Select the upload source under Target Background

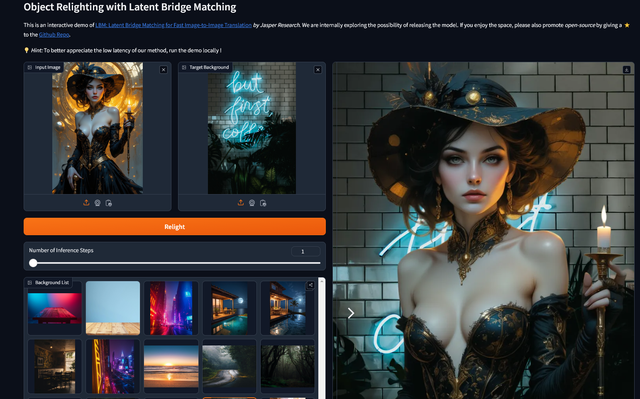coord(241,203)
